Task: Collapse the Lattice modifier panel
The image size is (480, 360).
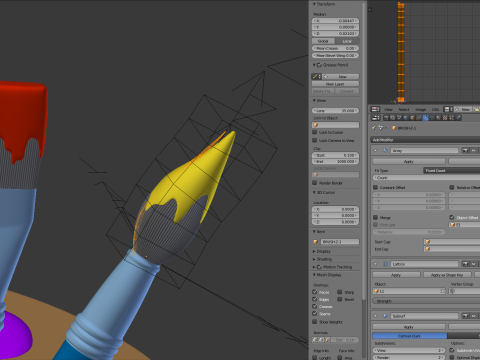Action: point(376,264)
